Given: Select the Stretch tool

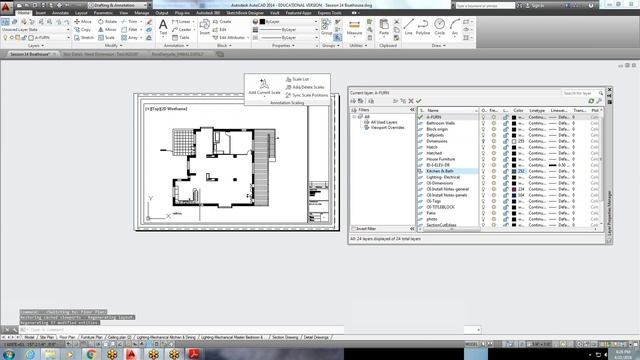Looking at the screenshot, I should point(84,38).
